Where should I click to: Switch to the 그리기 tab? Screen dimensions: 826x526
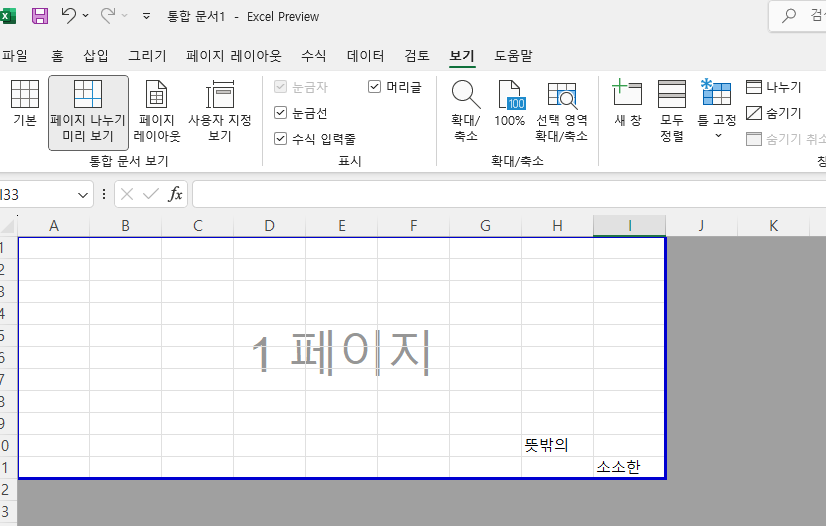pos(148,55)
